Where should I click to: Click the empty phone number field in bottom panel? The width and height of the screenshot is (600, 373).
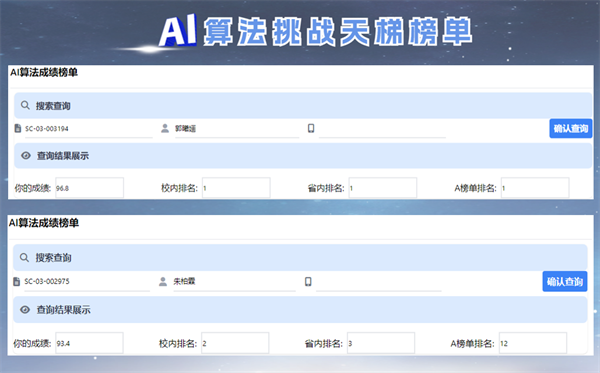[x=379, y=282]
